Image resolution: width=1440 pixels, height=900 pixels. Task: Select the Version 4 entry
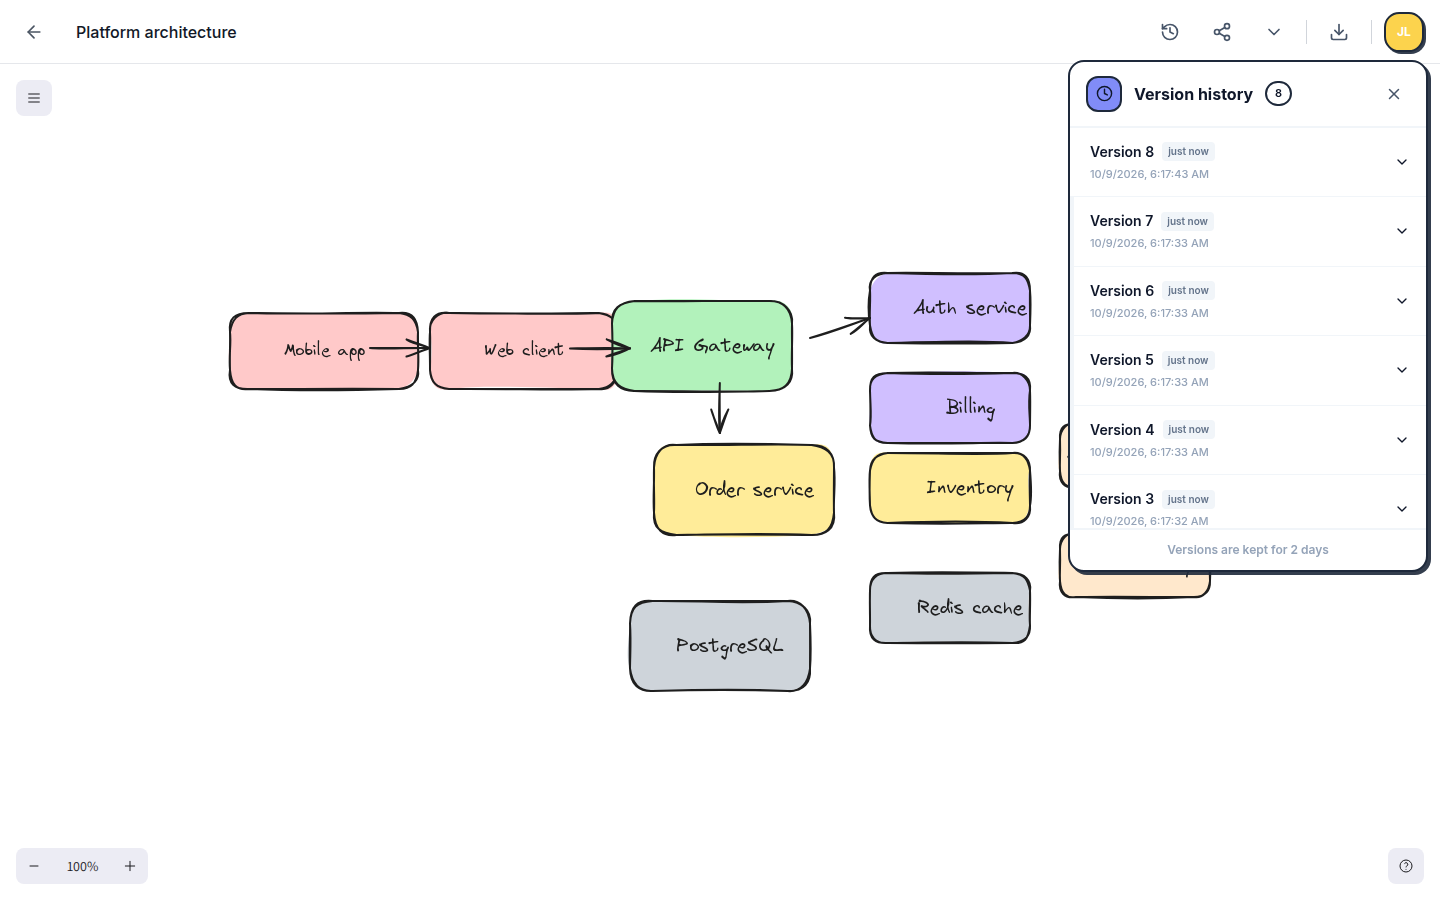[x=1248, y=440]
